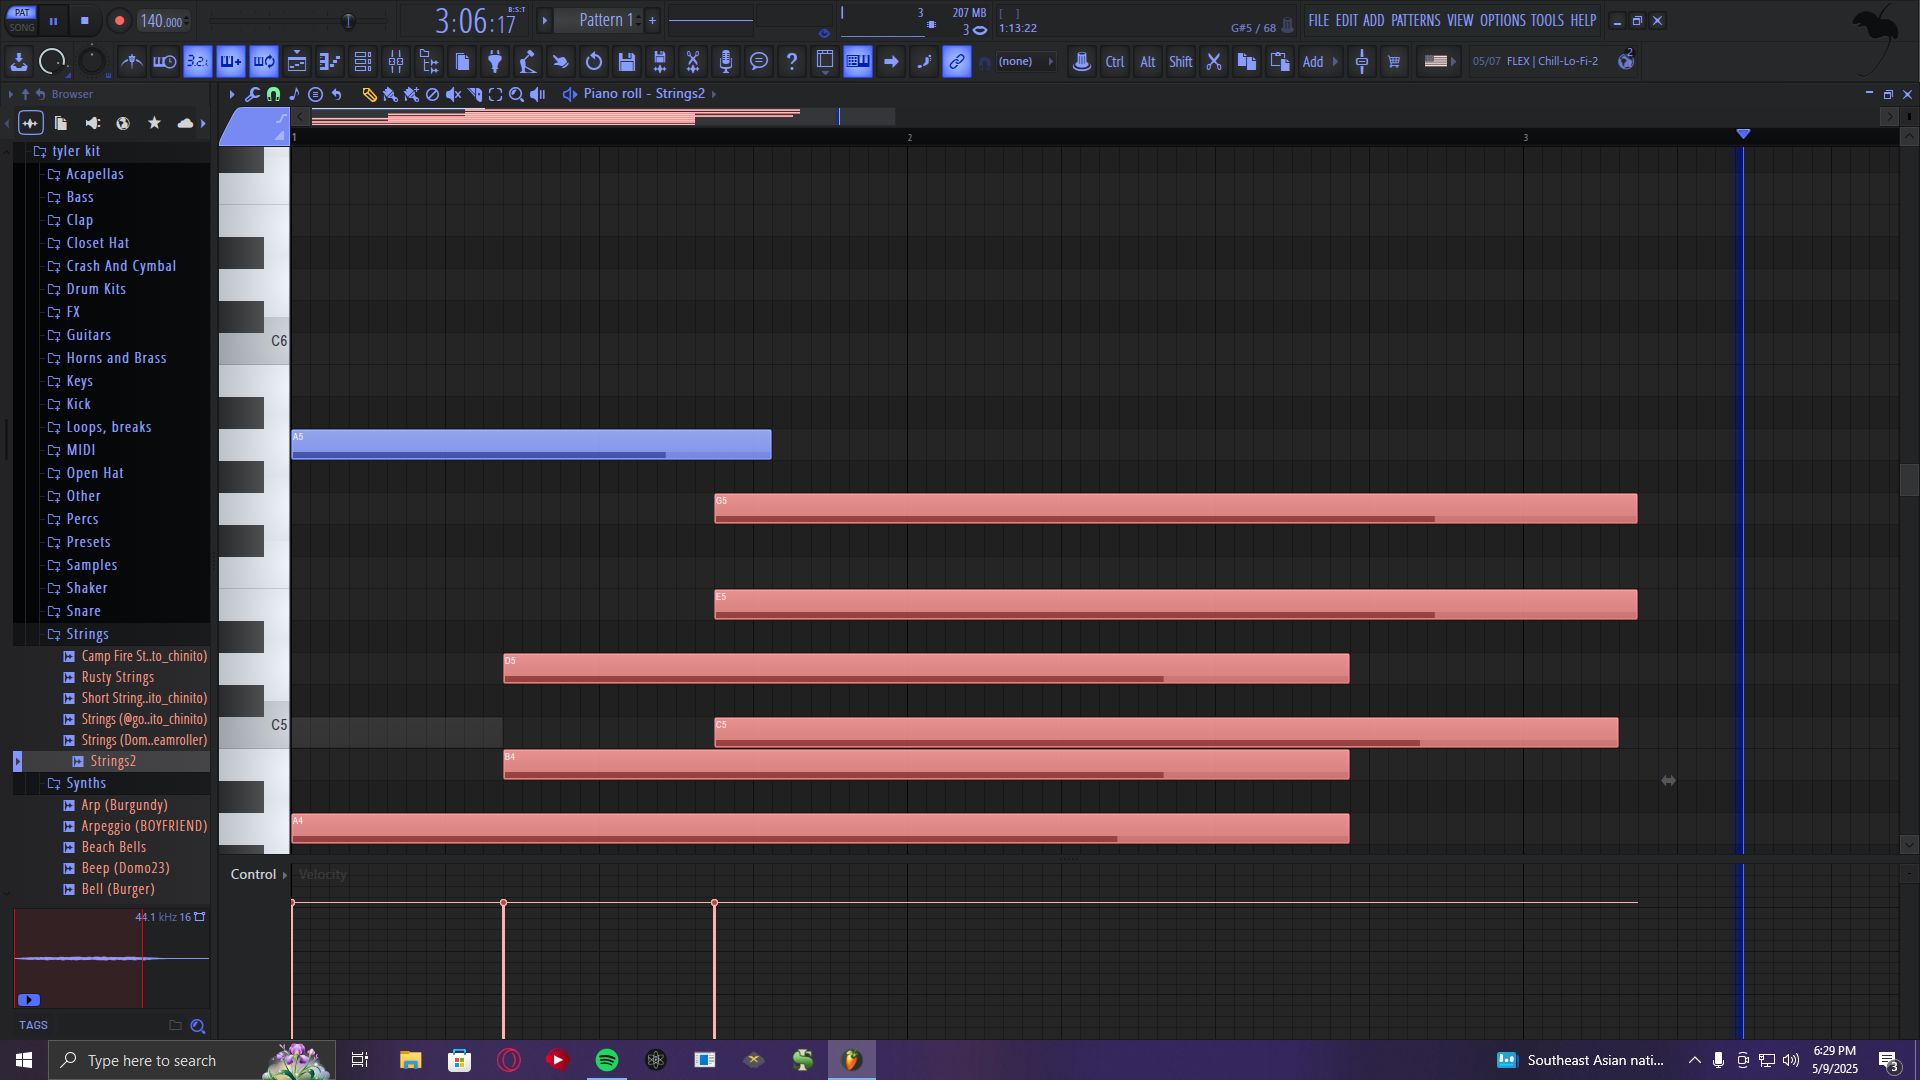The width and height of the screenshot is (1920, 1080).
Task: Switch the PAT/SONG mode toggle
Action: pyautogui.click(x=22, y=20)
